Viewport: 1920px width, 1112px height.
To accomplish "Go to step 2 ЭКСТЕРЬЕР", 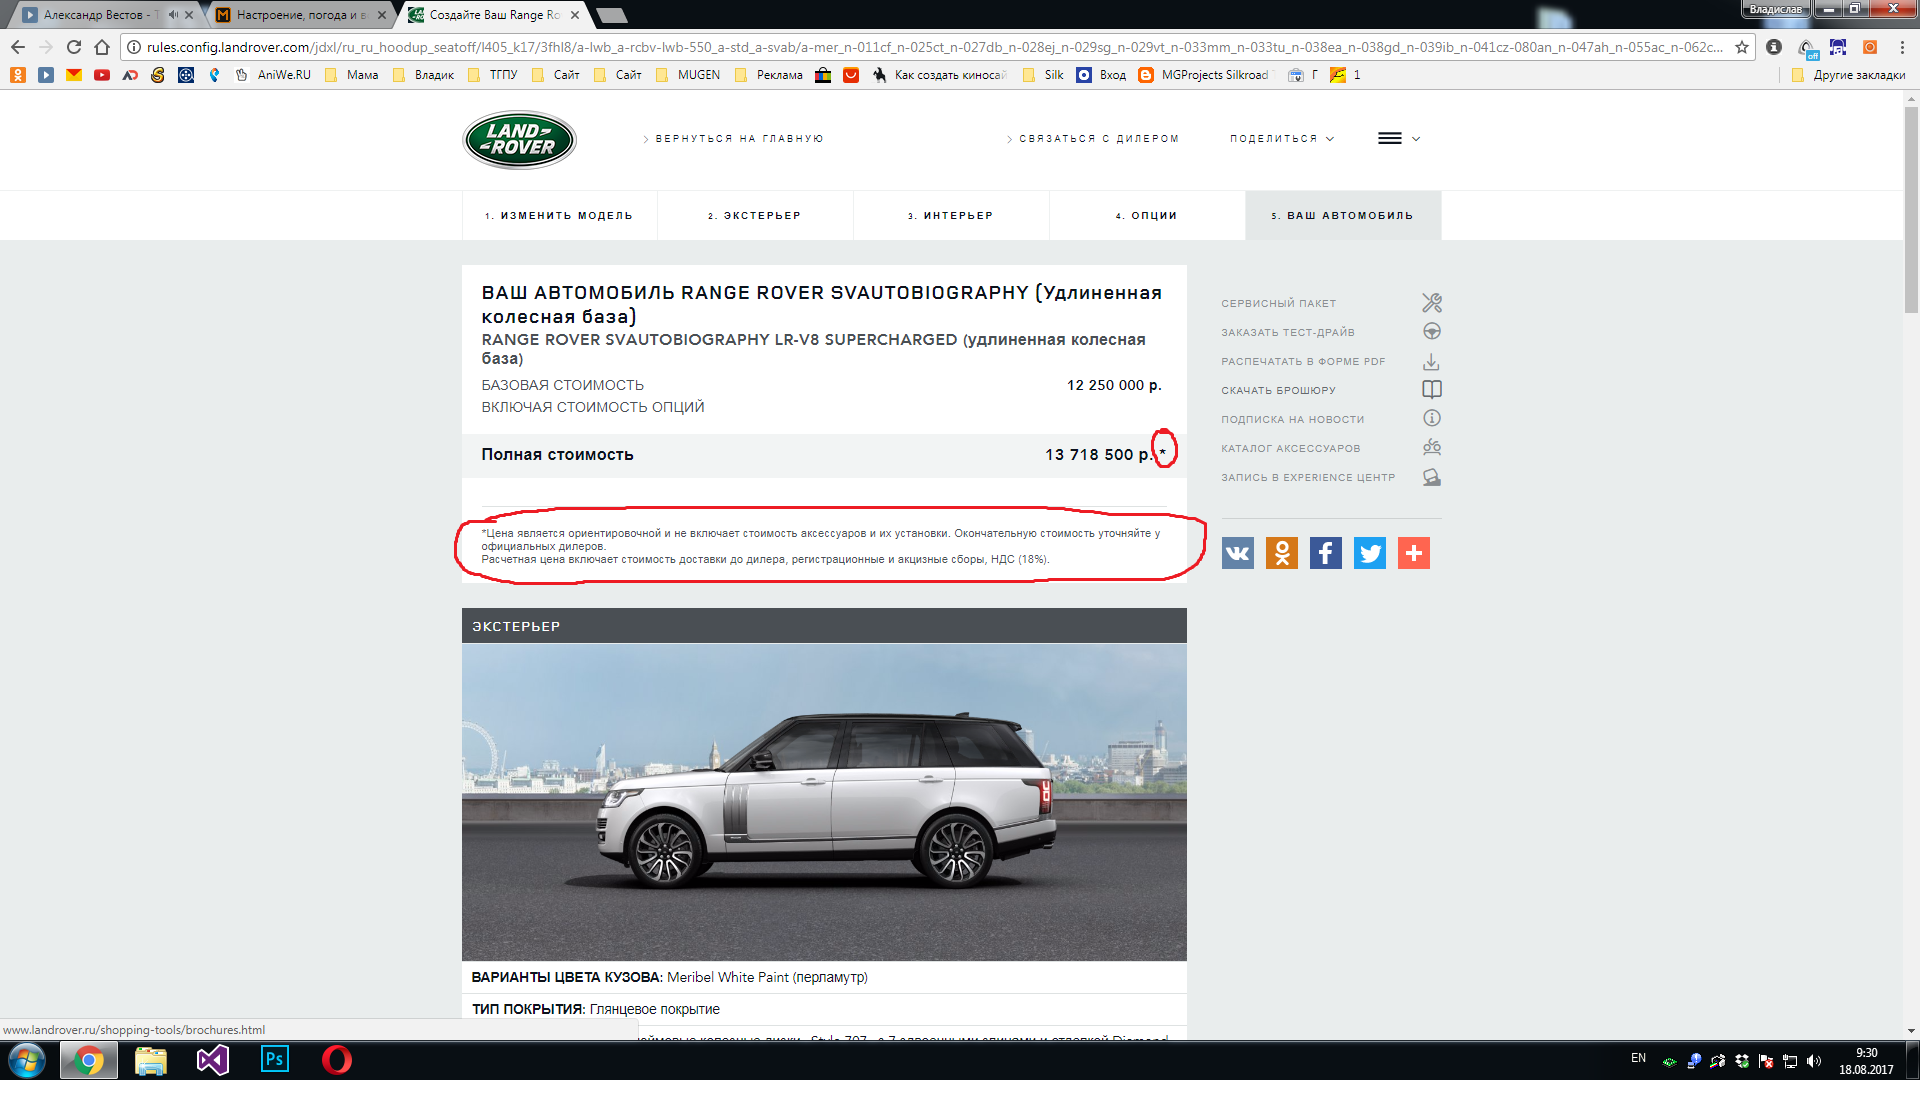I will [x=755, y=215].
